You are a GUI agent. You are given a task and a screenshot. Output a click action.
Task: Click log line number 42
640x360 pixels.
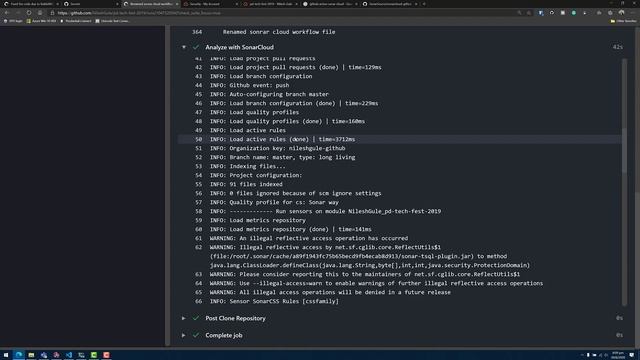click(198, 67)
